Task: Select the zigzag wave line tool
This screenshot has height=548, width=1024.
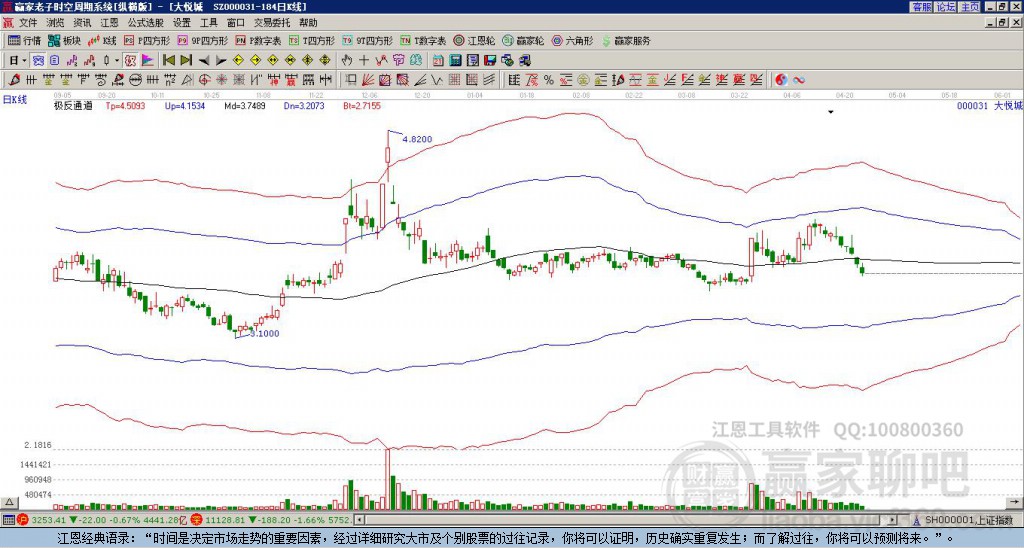Action: [437, 80]
